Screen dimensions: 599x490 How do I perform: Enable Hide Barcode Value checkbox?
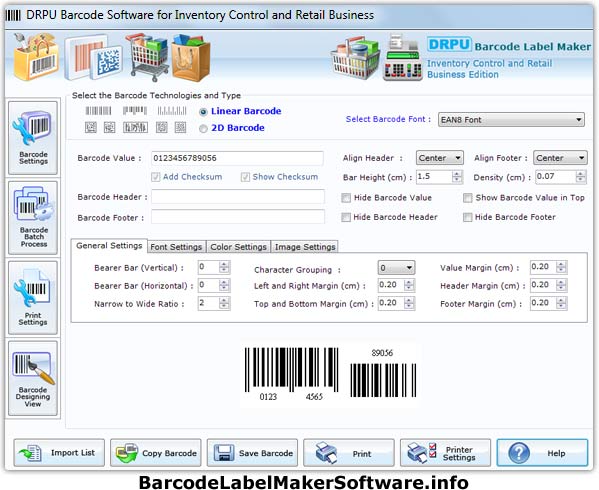[346, 198]
